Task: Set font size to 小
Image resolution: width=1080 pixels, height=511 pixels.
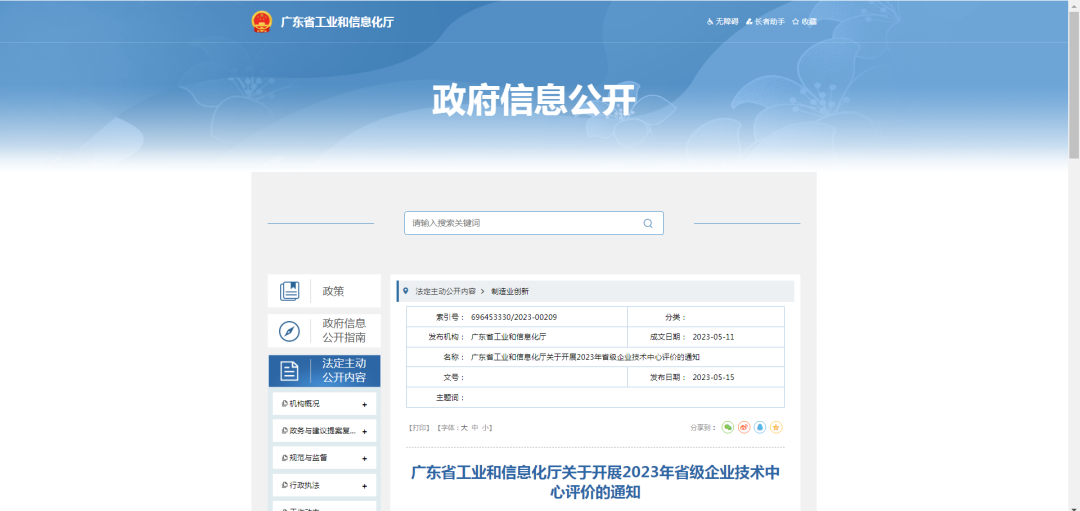Action: coord(485,428)
